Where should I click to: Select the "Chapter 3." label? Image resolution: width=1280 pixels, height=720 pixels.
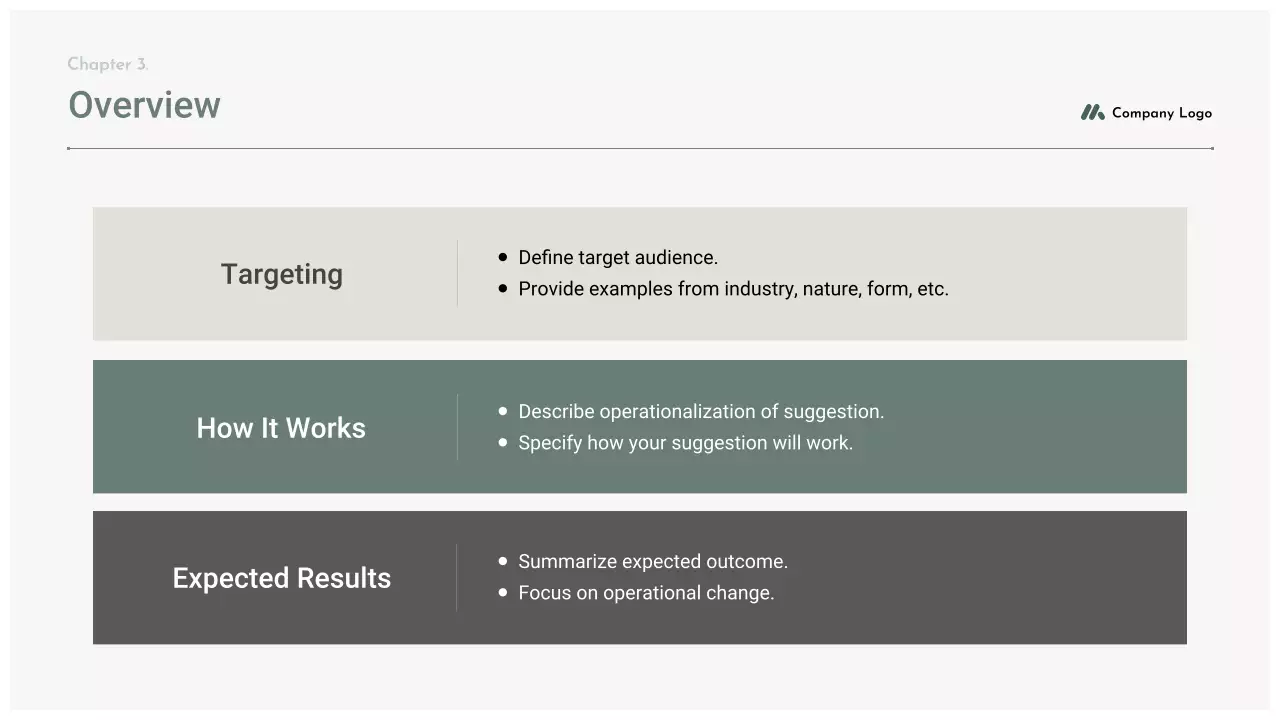pyautogui.click(x=108, y=64)
